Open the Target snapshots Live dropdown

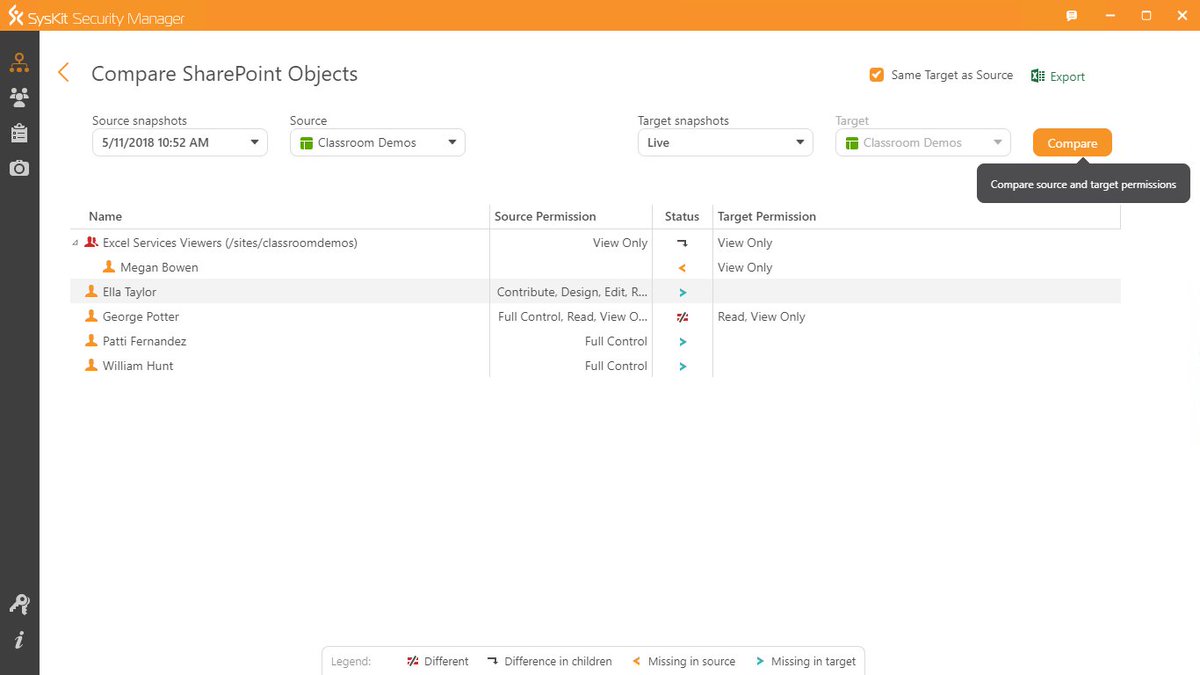[x=725, y=143]
